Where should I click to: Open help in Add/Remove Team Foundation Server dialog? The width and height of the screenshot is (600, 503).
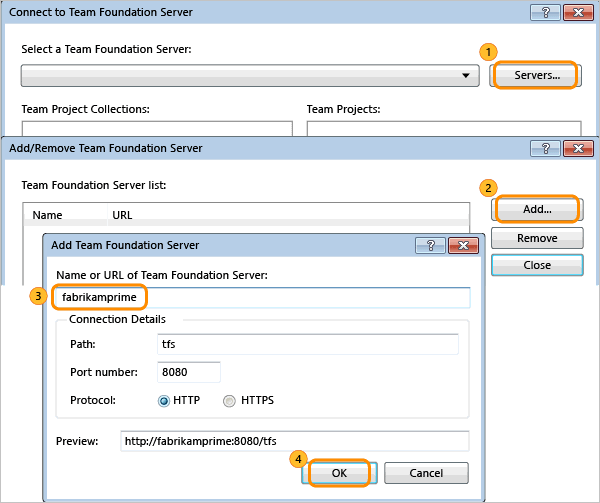546,148
